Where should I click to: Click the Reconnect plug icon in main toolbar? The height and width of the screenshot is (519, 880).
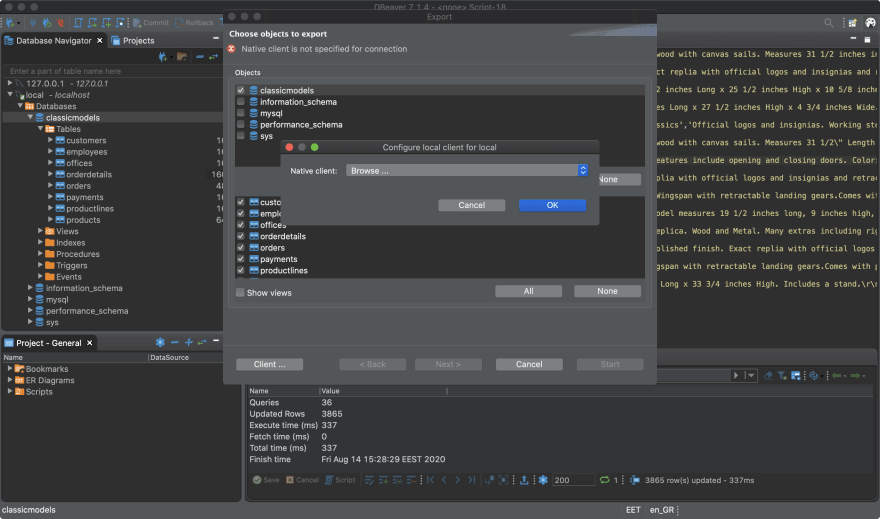[47, 23]
